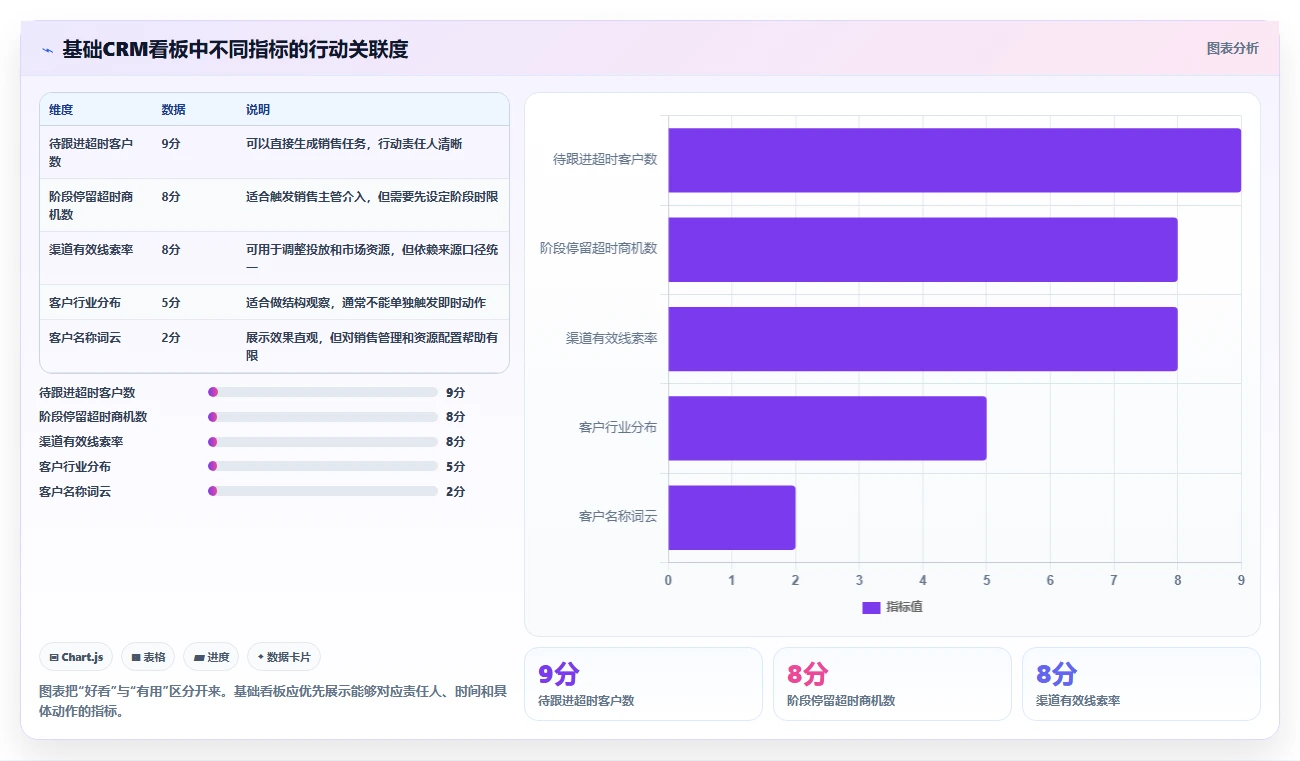Open the 9分 待跟进超时客户数 data card
The width and height of the screenshot is (1300, 761).
[643, 684]
